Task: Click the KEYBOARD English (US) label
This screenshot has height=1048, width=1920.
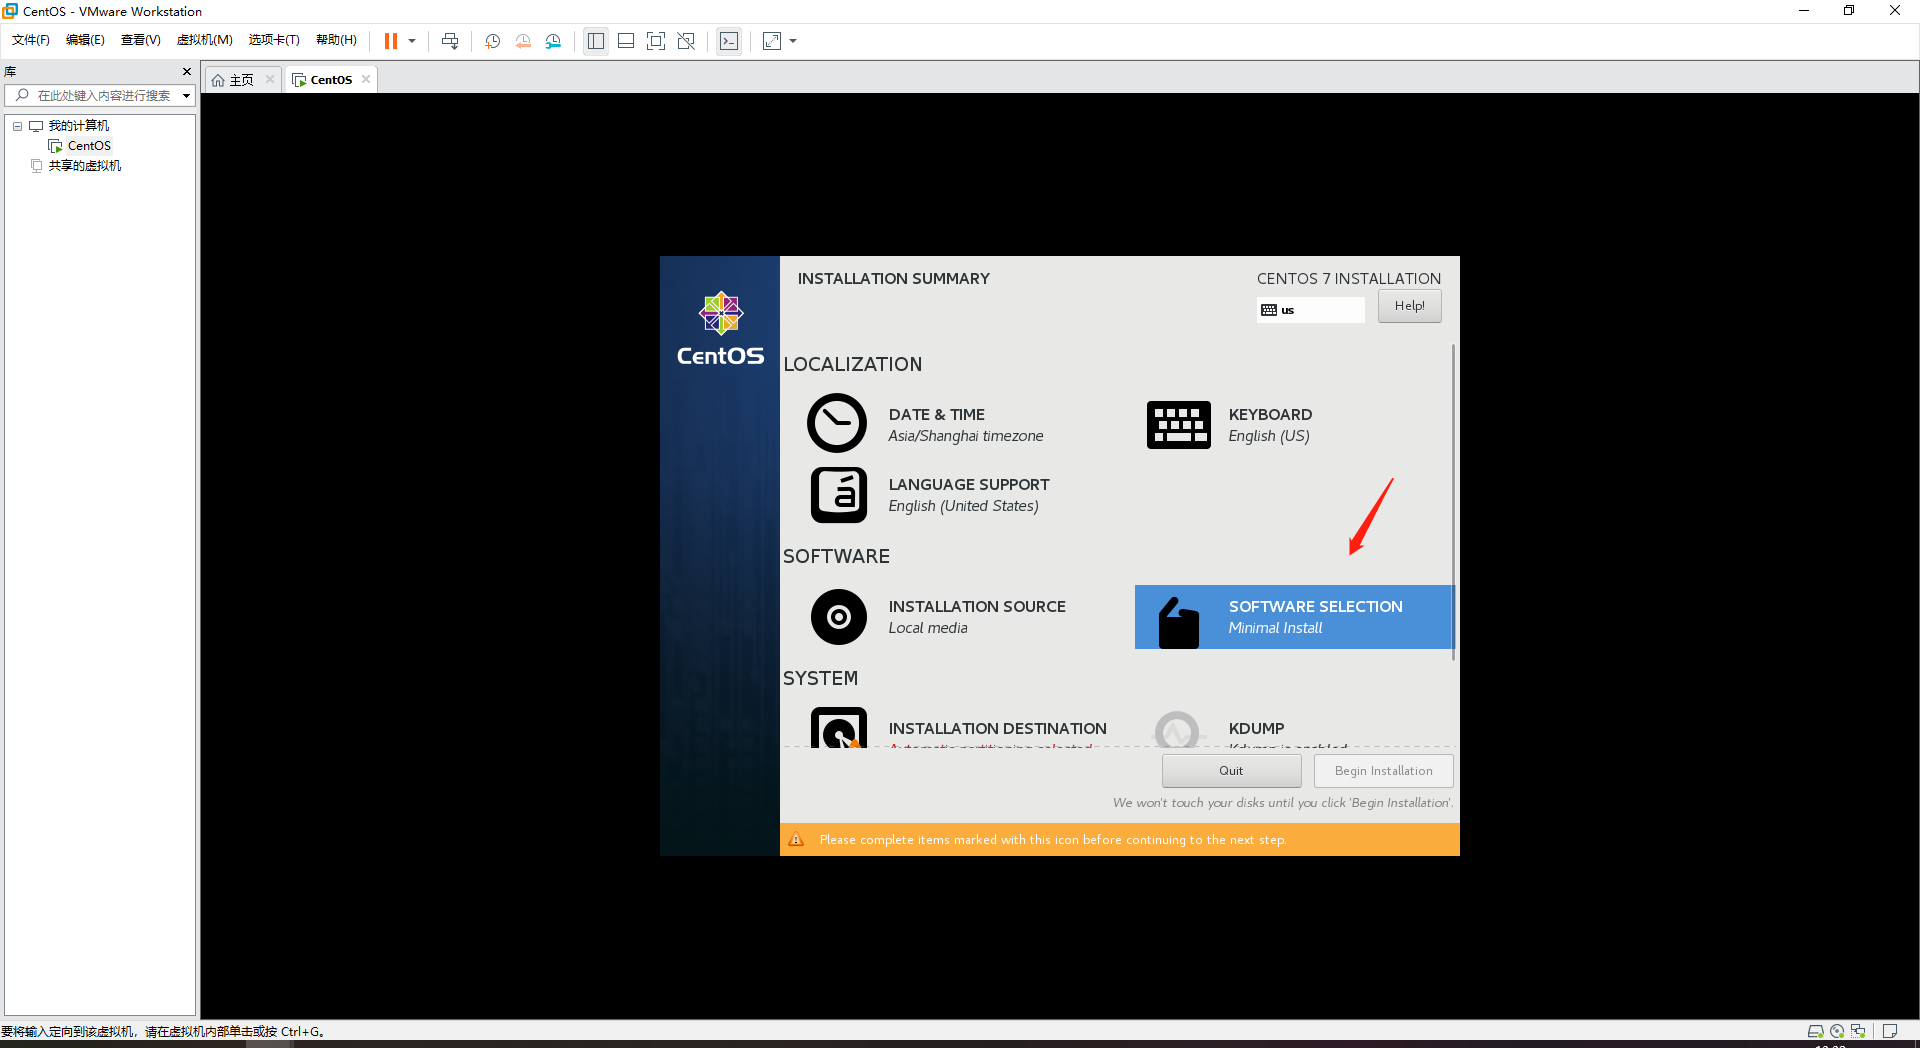Action: click(x=1270, y=425)
